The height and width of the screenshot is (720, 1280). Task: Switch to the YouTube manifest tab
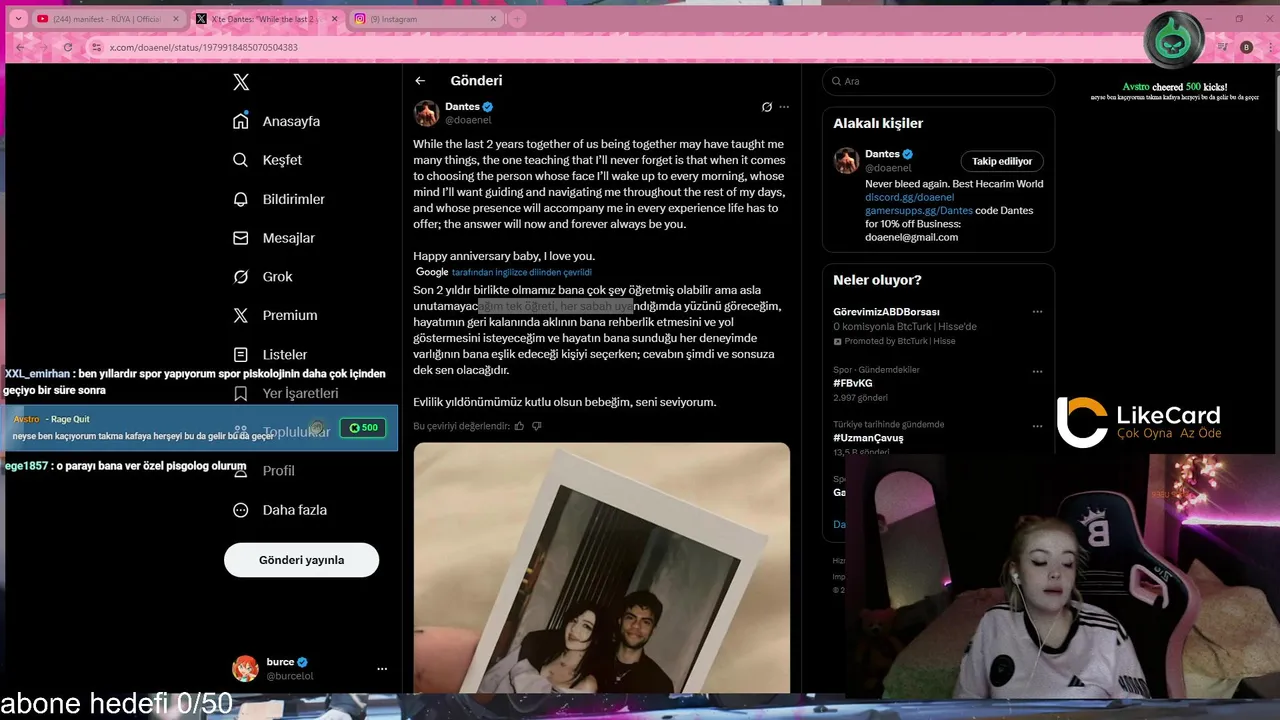[x=108, y=19]
